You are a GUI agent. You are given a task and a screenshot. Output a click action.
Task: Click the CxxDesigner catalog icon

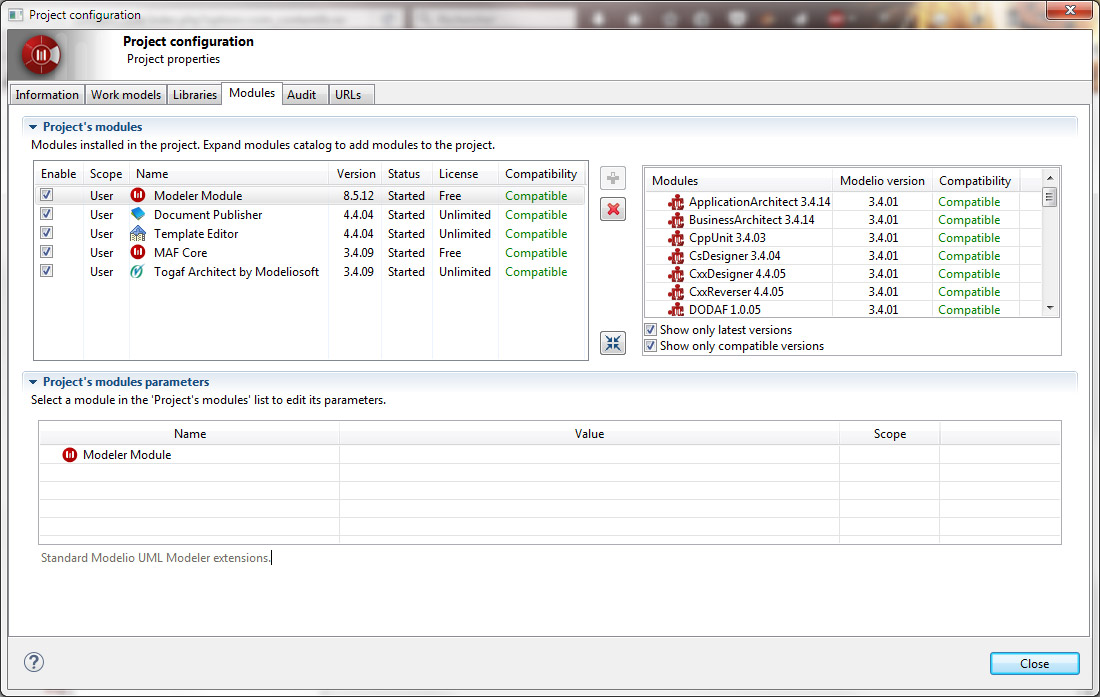[x=676, y=274]
